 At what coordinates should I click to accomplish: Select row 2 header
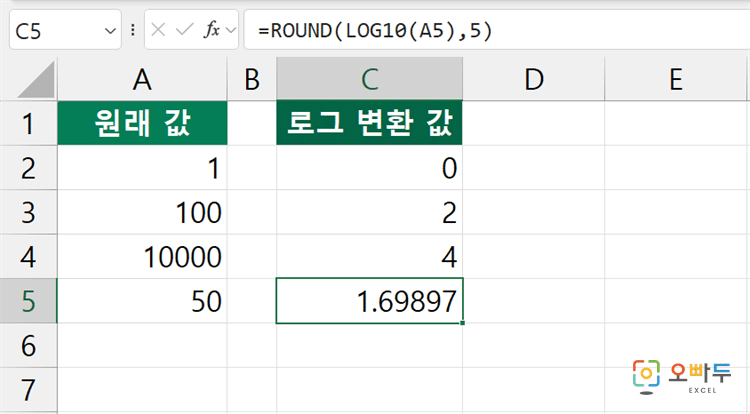click(28, 168)
